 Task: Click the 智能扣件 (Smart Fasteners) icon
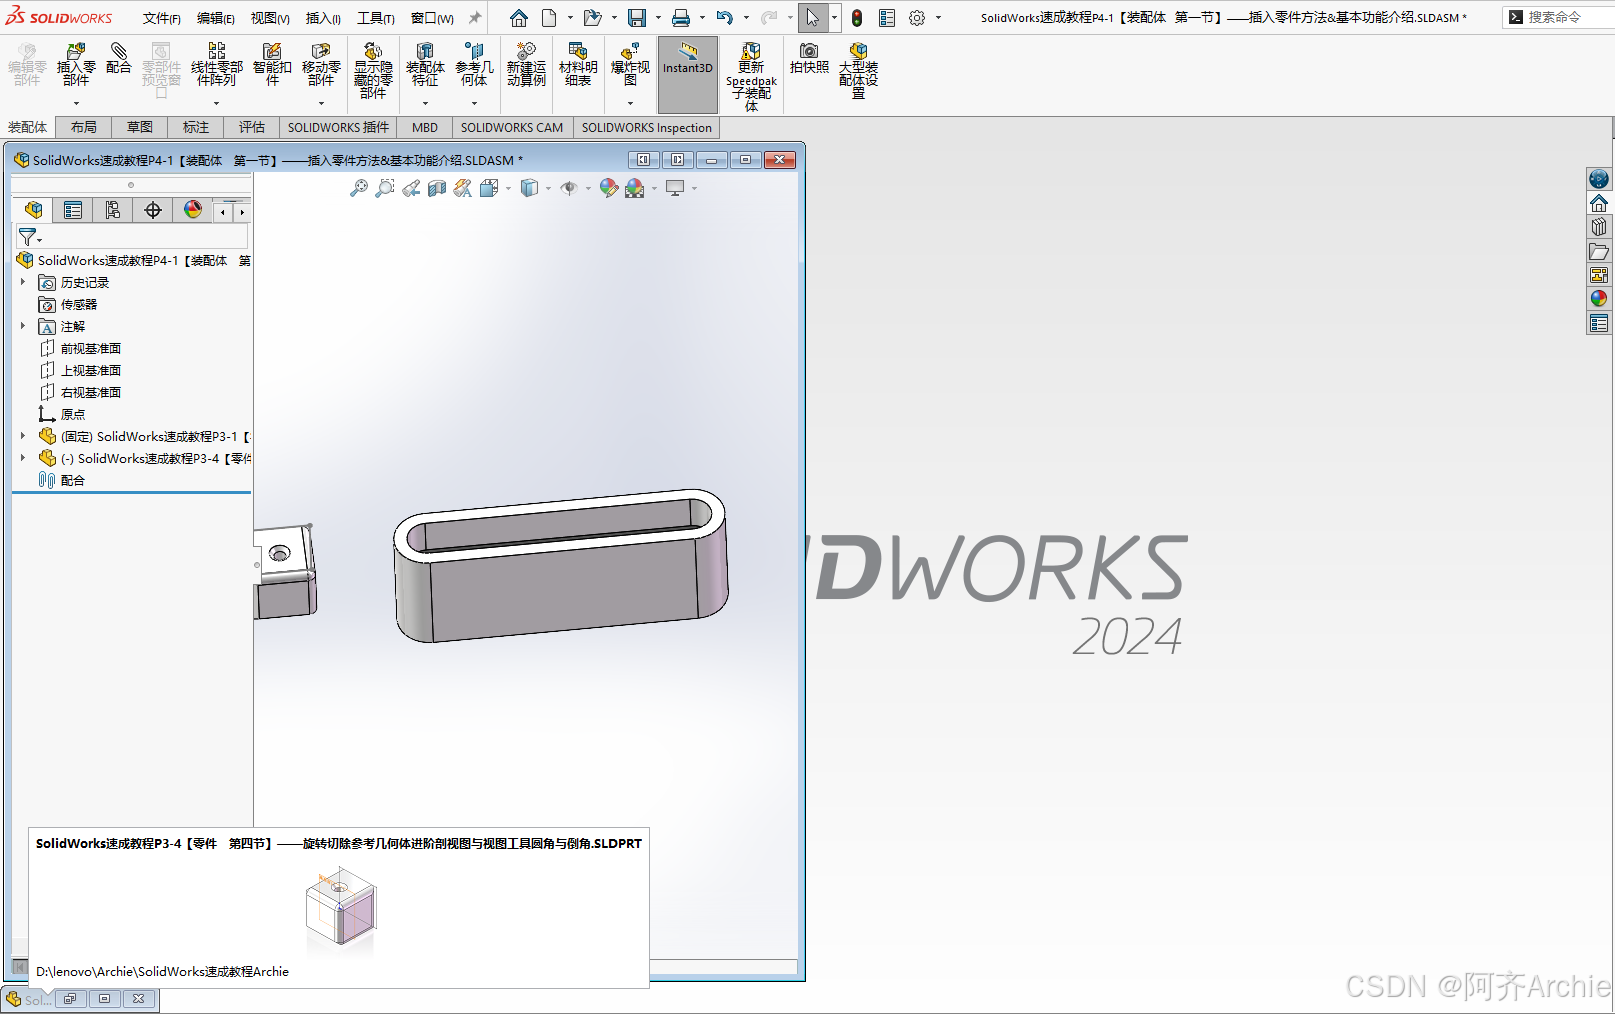point(272,64)
